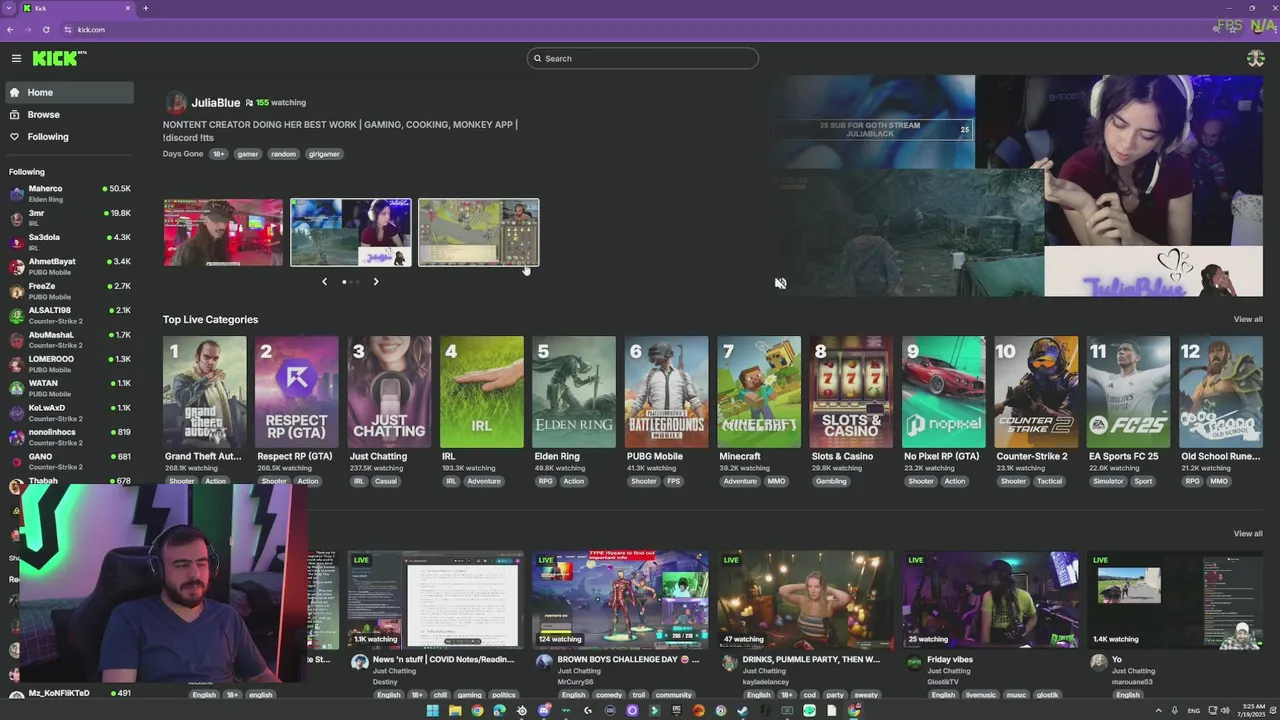This screenshot has width=1280, height=720.
Task: Open Minecraft category card
Action: [759, 392]
